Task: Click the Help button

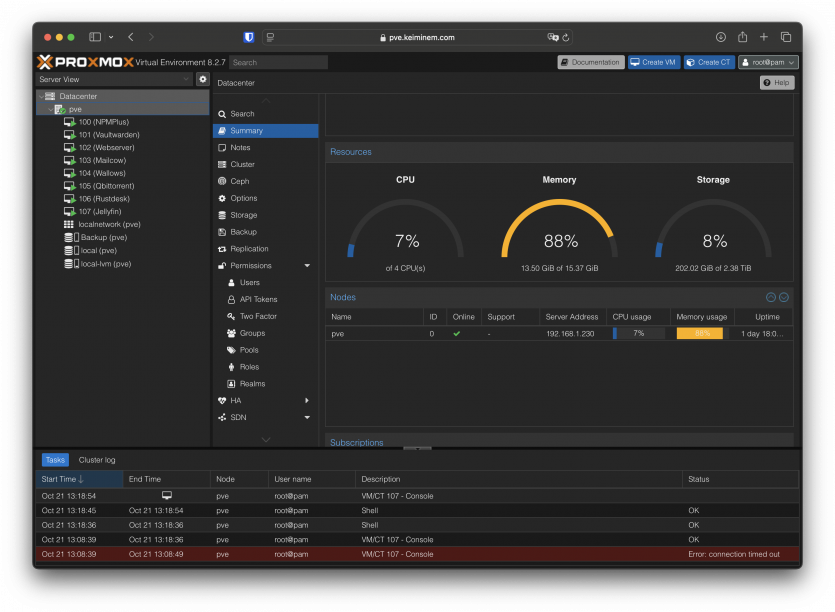Action: coord(777,83)
